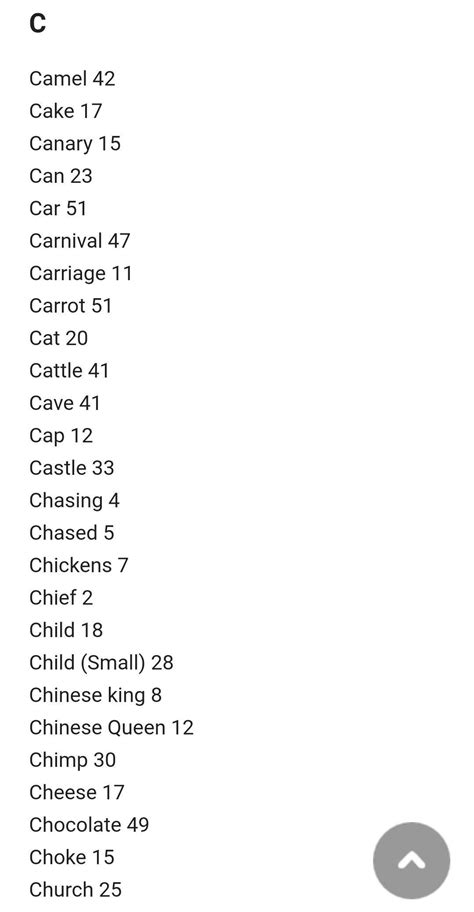Image resolution: width=474 pixels, height=912 pixels.
Task: Choose the Can 23 entry
Action: [60, 176]
